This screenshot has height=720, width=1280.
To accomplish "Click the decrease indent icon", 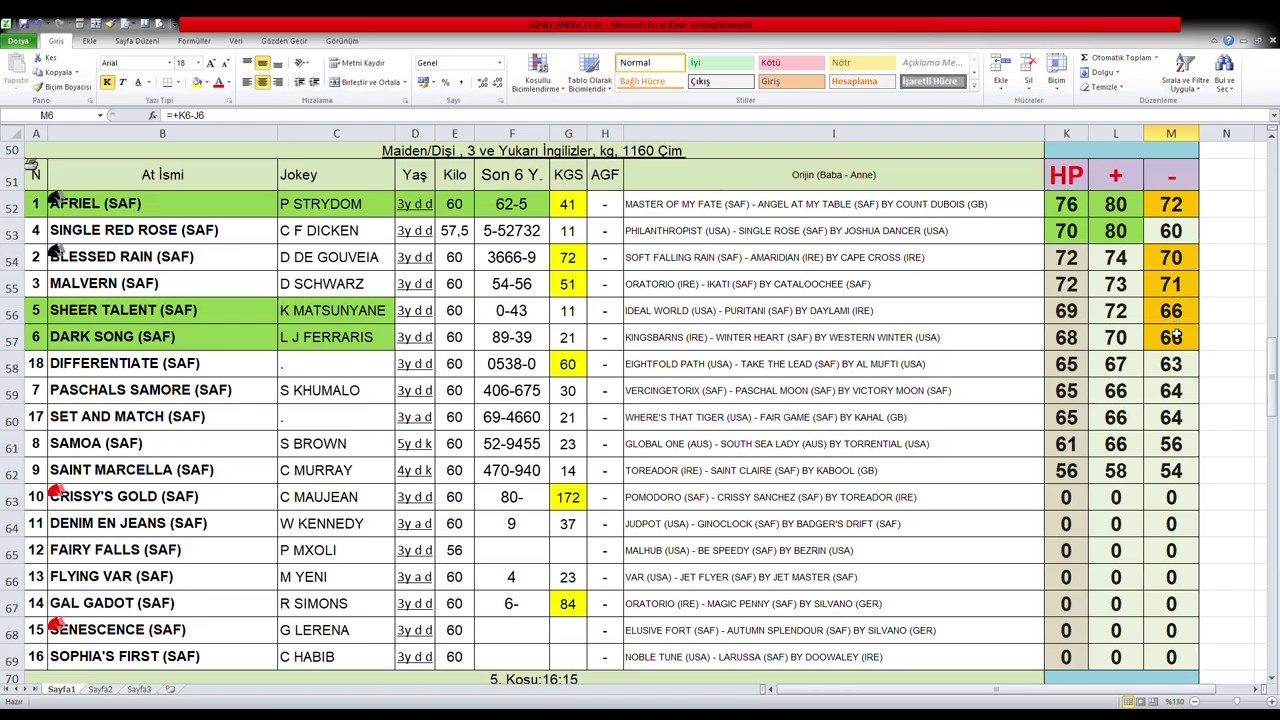I will tap(300, 82).
